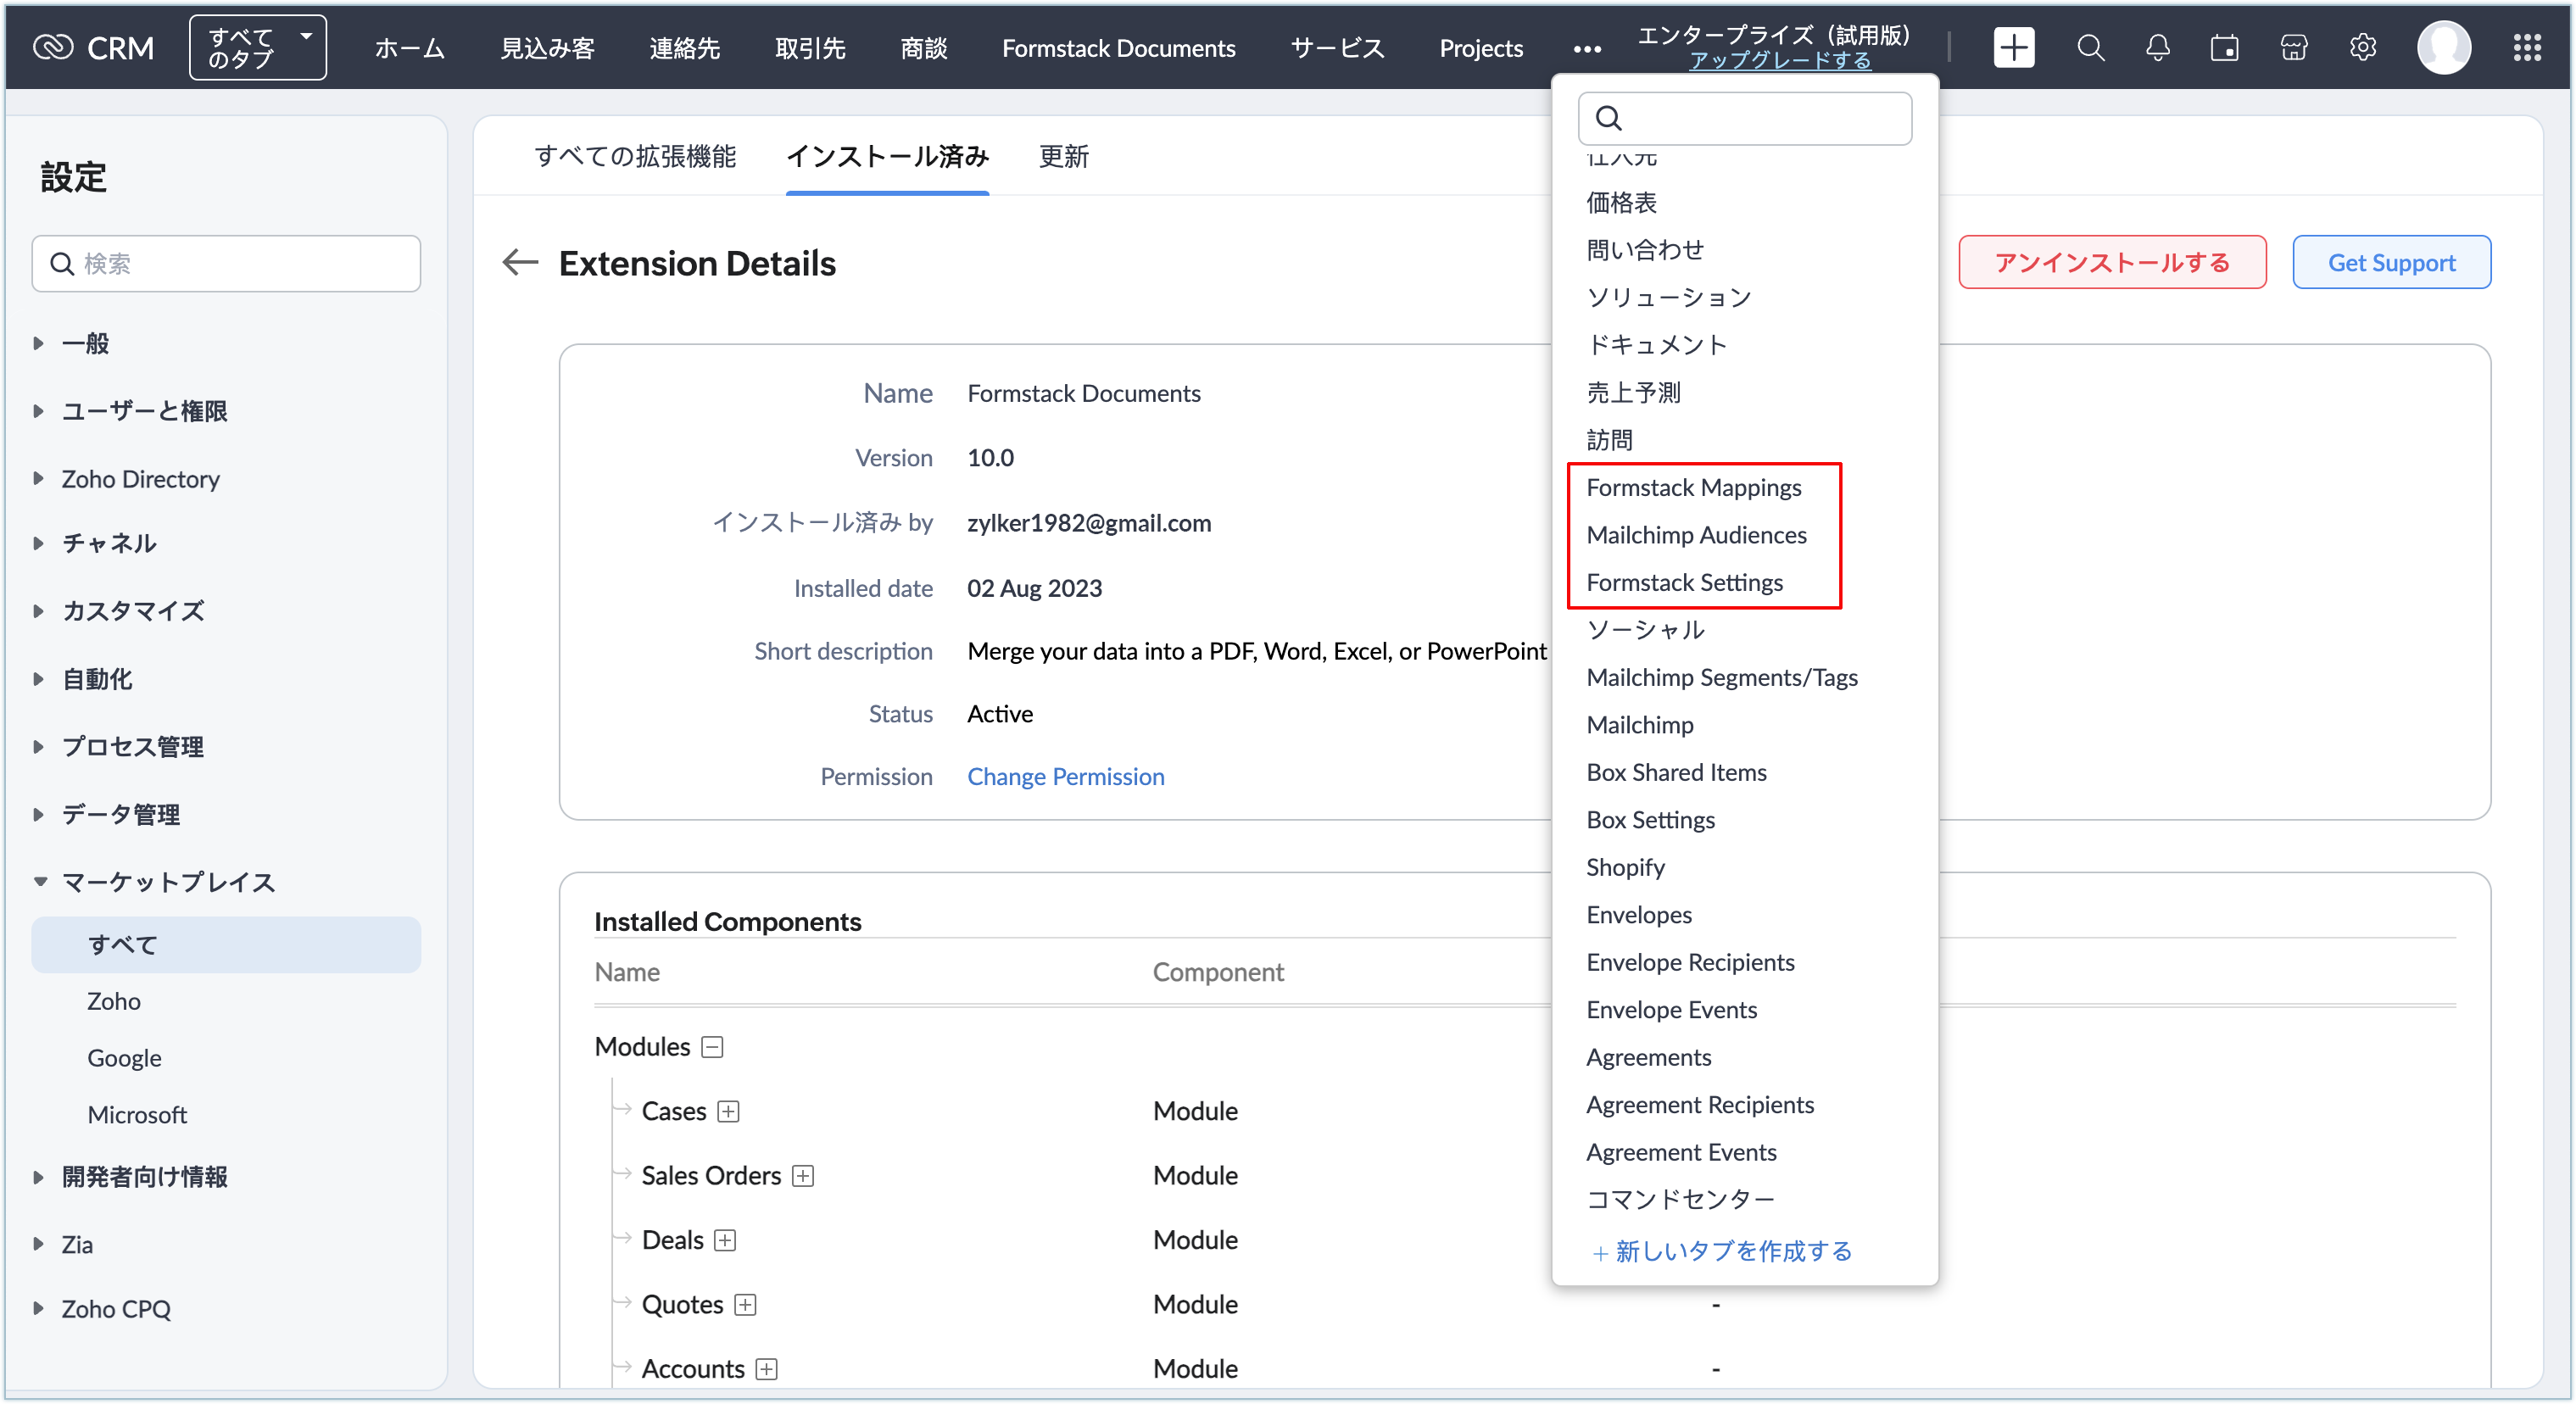The height and width of the screenshot is (1404, 2576).
Task: Click the Change Permission link
Action: (x=1065, y=777)
